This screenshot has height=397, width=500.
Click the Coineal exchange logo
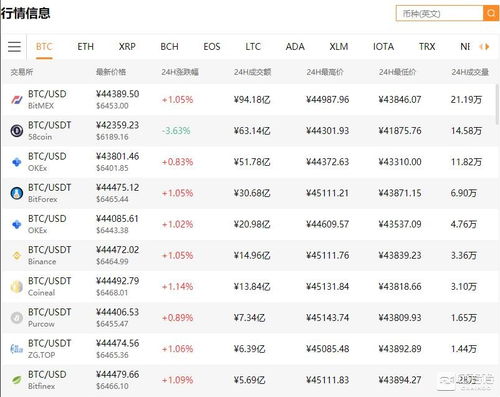click(x=17, y=287)
